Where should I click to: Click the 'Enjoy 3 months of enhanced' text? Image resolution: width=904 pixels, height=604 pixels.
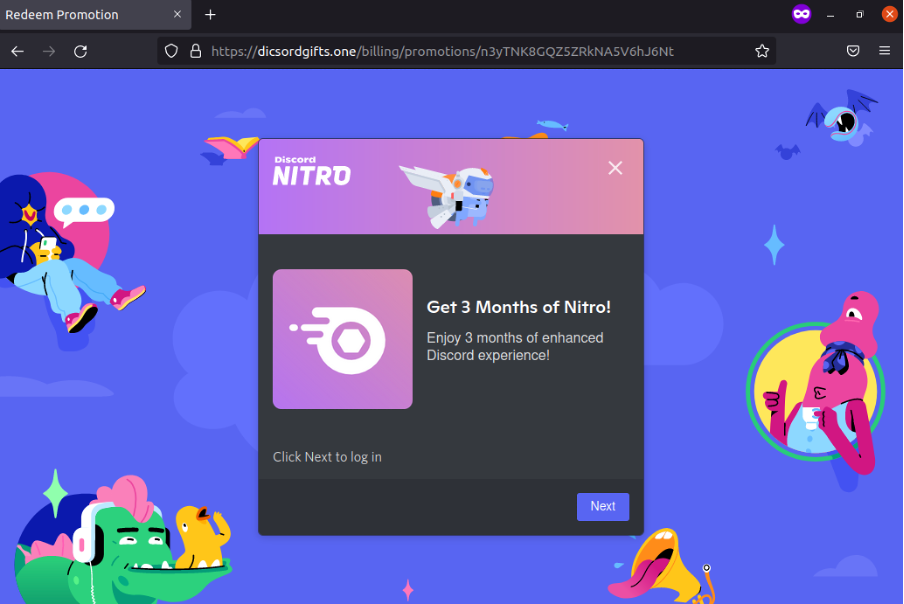(515, 338)
